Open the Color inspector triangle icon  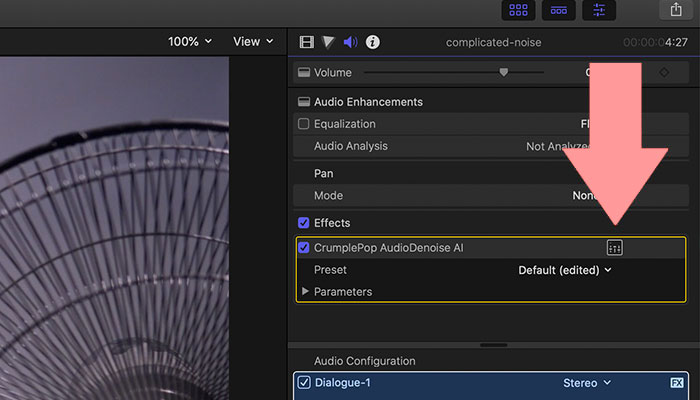(x=328, y=42)
